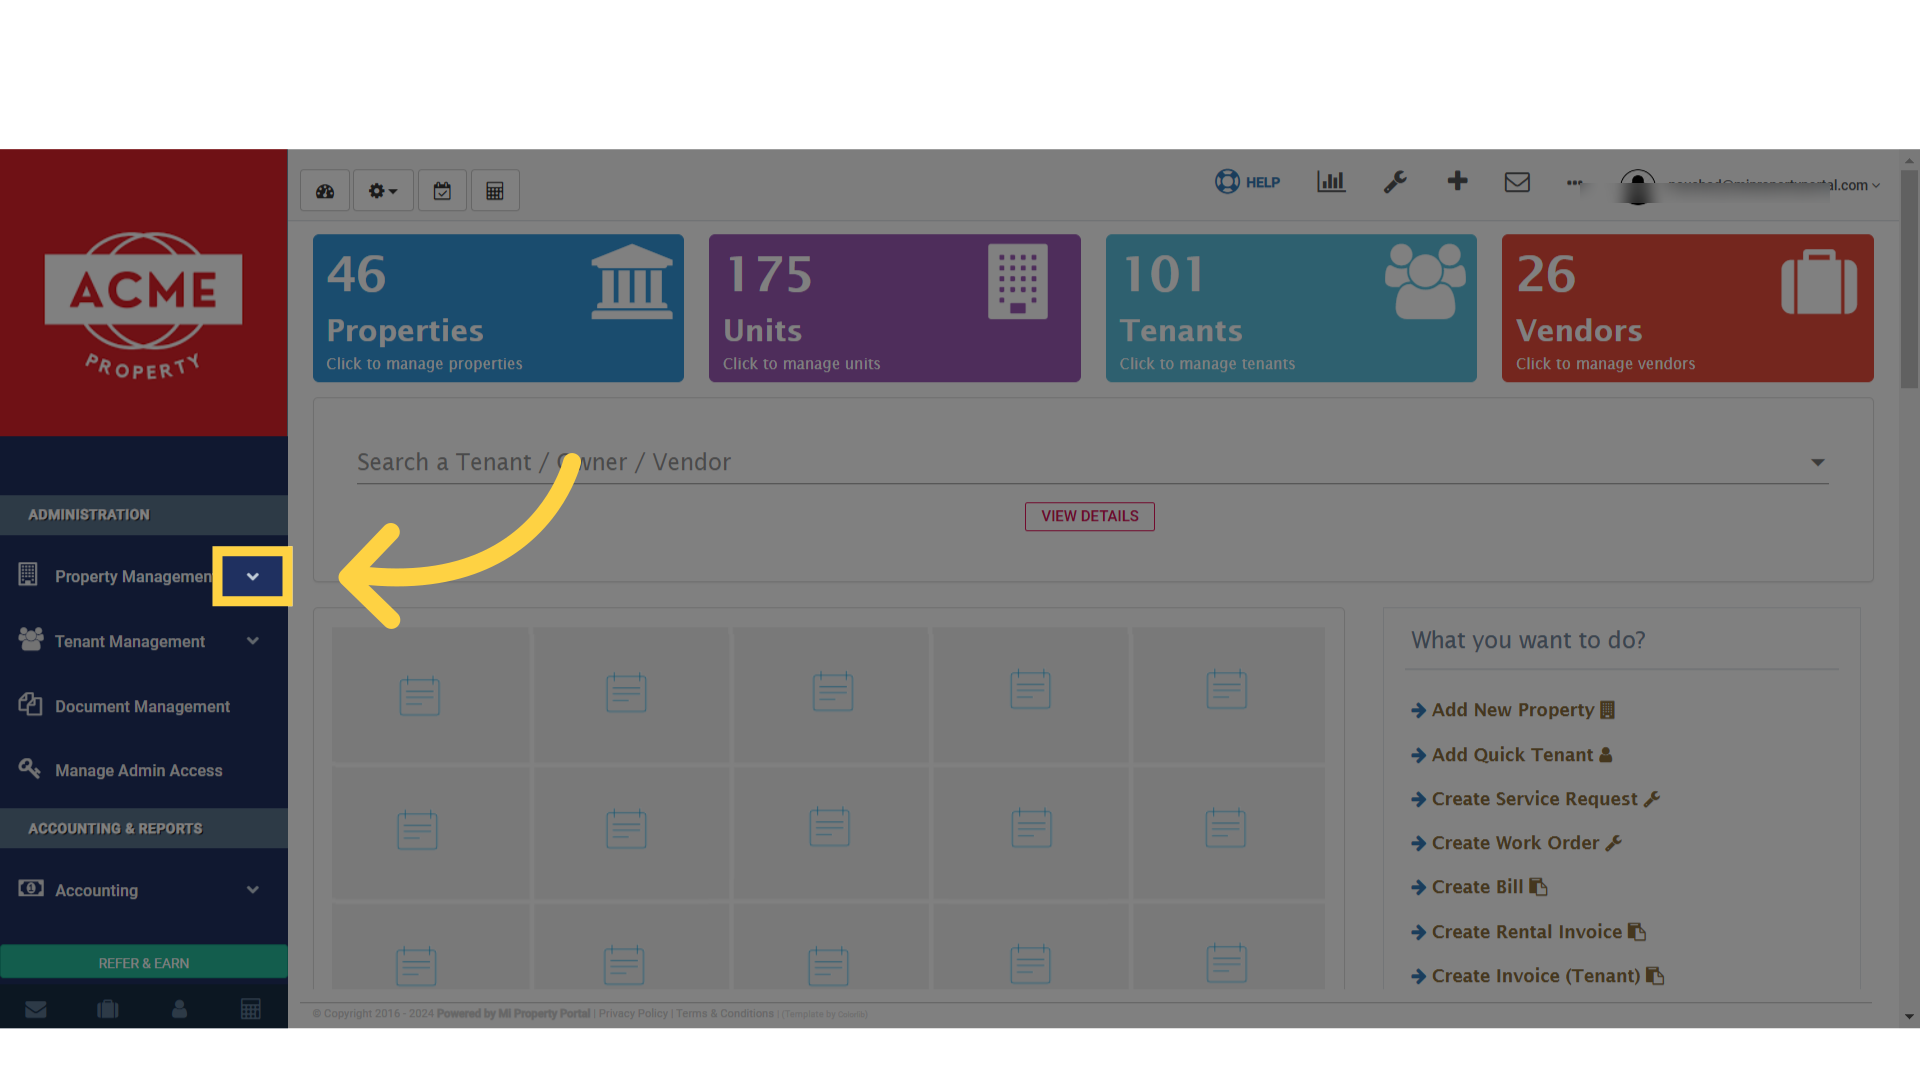Screen dimensions: 1920x1080
Task: Open the dashboard speedometer icon
Action: coord(325,191)
